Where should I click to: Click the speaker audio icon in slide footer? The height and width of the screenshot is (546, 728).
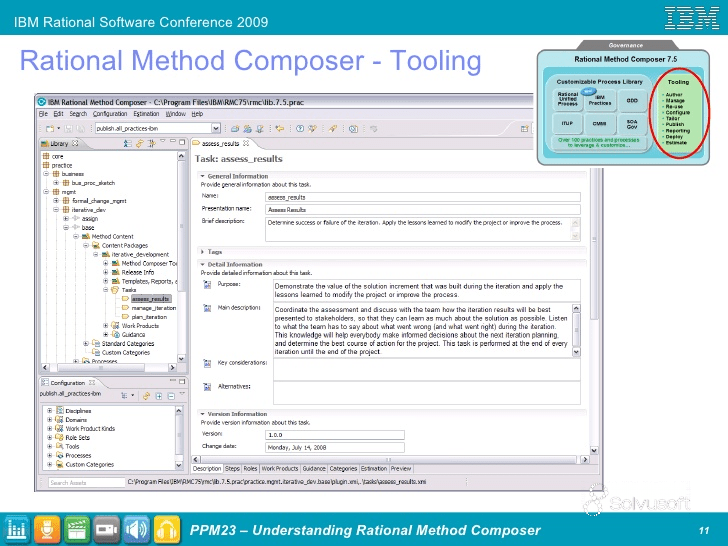pos(137,530)
